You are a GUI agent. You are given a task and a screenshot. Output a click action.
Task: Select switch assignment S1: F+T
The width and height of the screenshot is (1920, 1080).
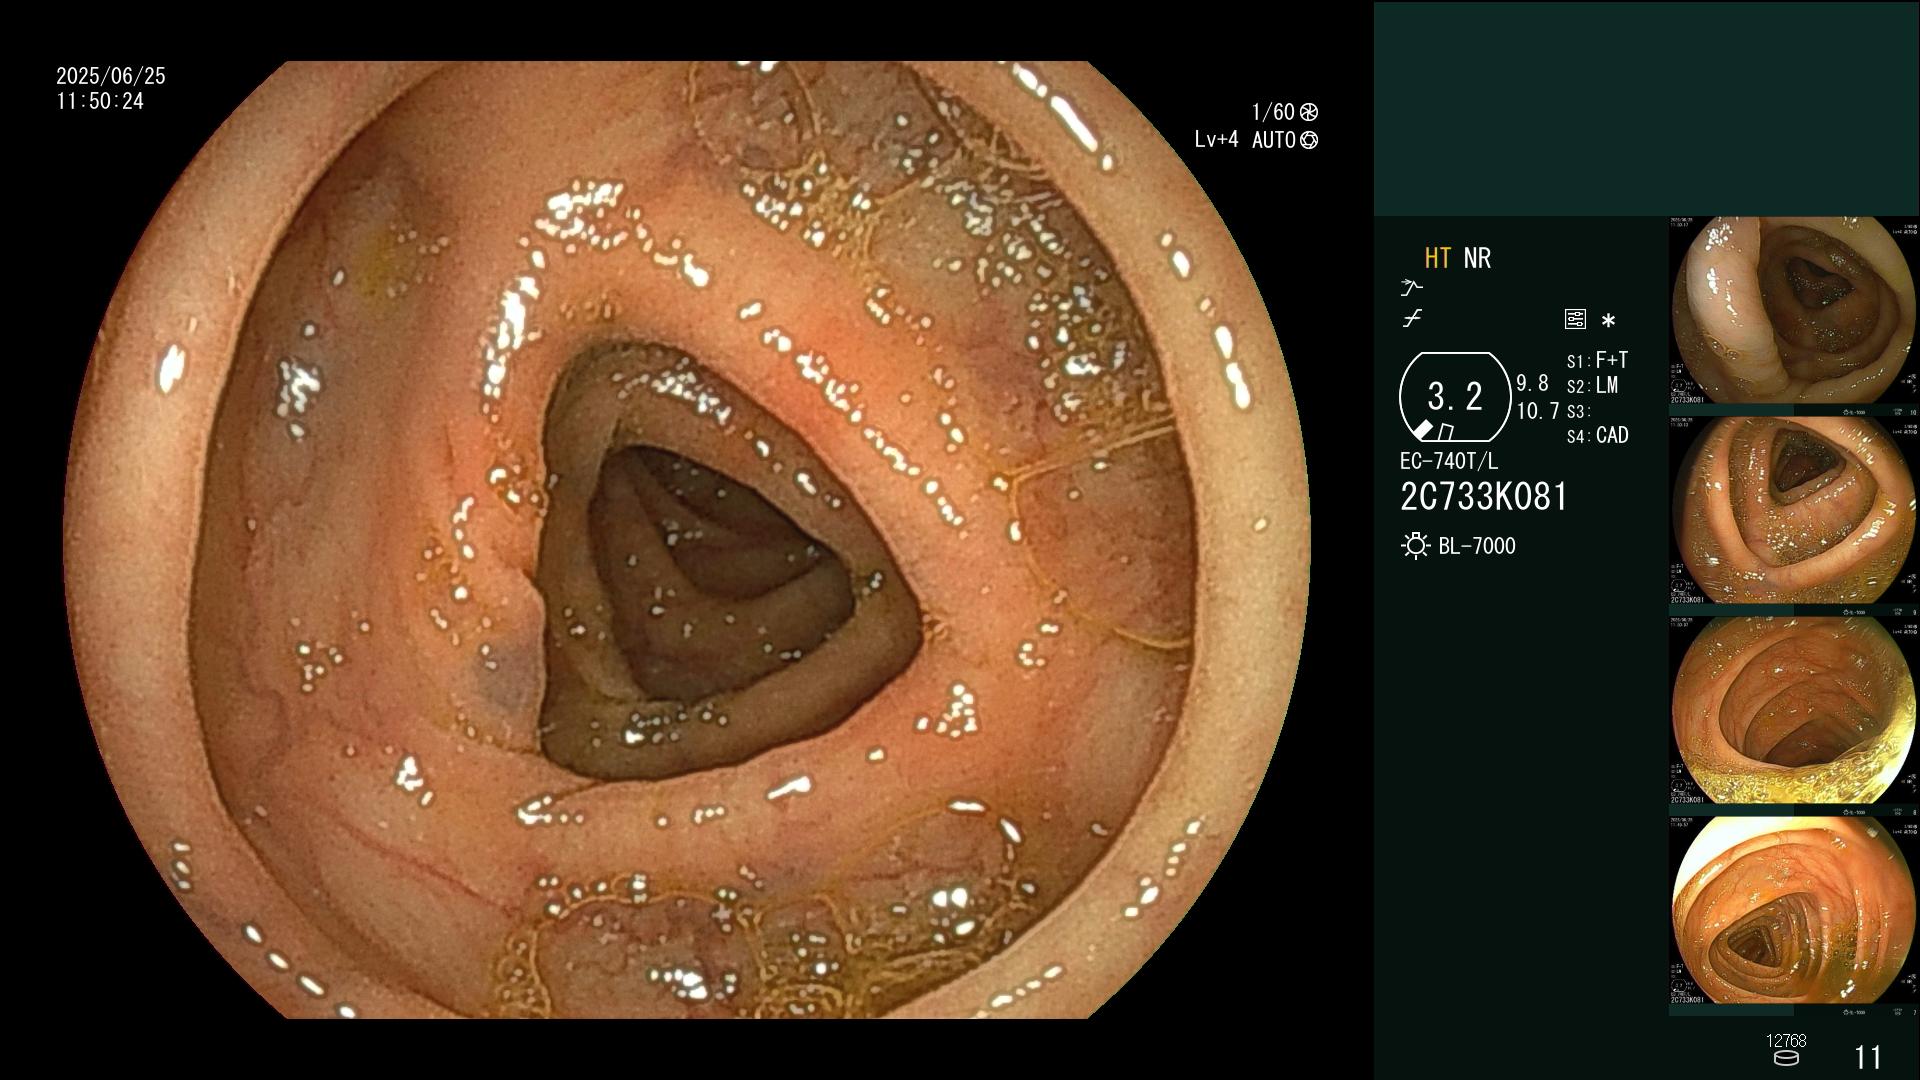pos(1597,360)
